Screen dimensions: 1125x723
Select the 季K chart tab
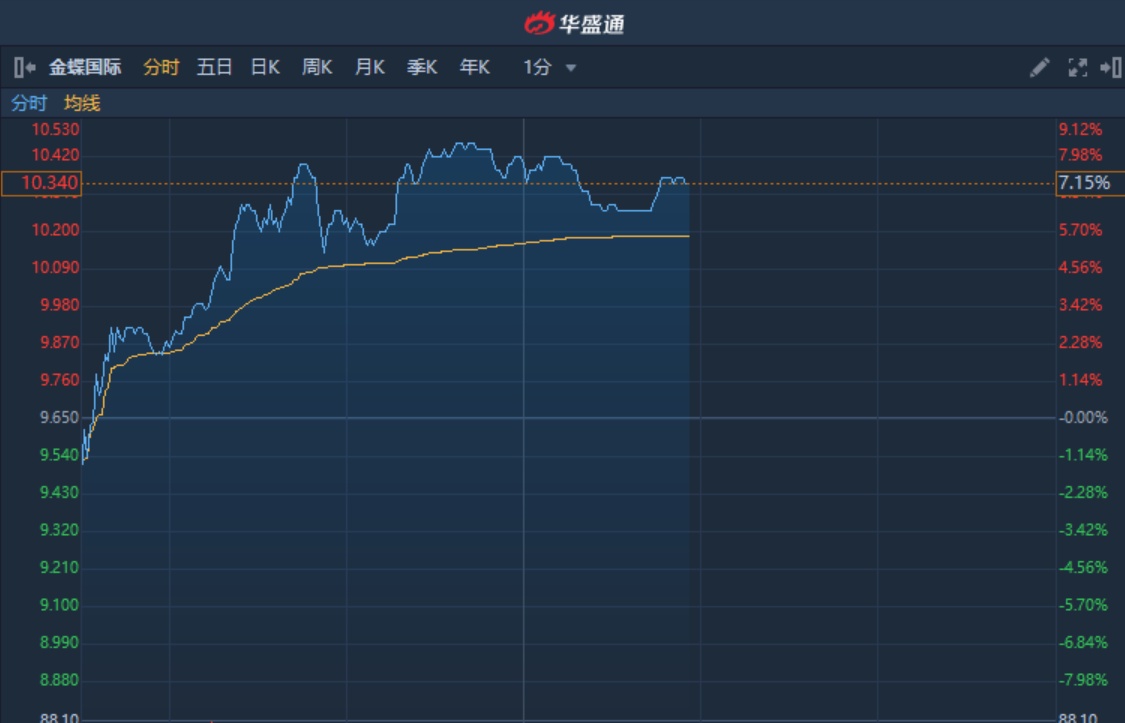pyautogui.click(x=422, y=68)
